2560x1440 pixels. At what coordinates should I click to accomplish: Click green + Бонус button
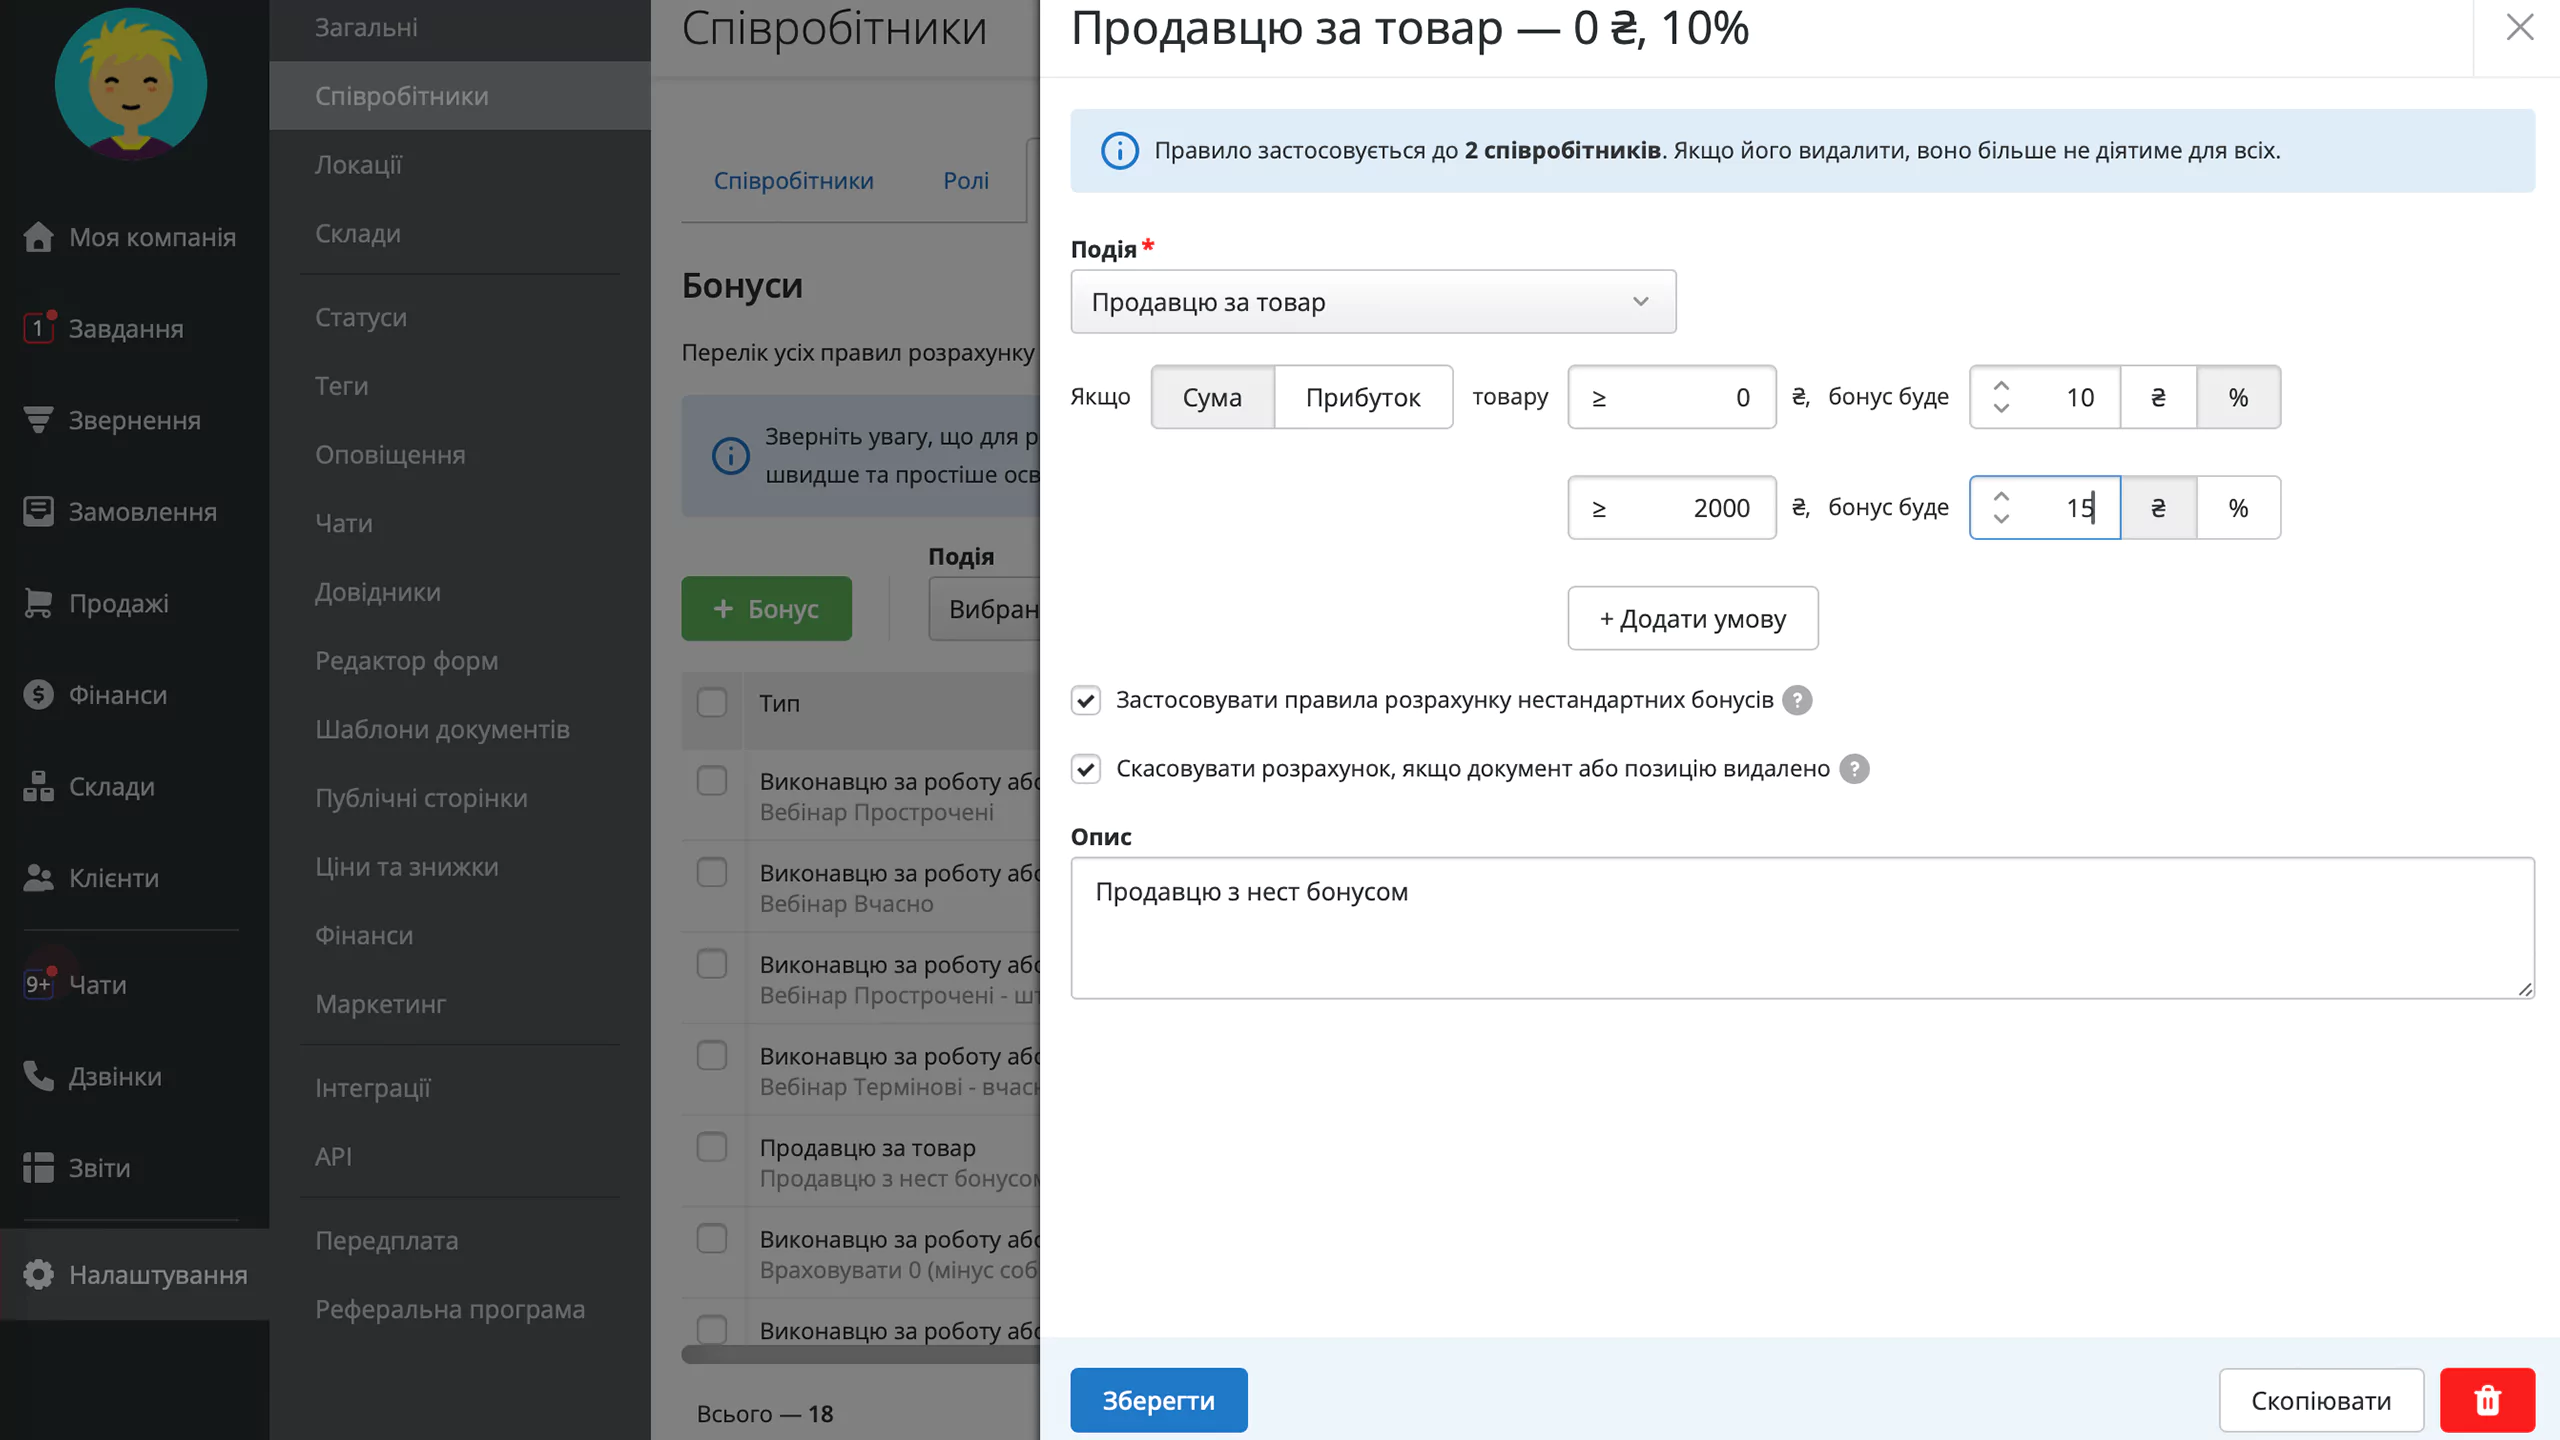click(x=766, y=608)
